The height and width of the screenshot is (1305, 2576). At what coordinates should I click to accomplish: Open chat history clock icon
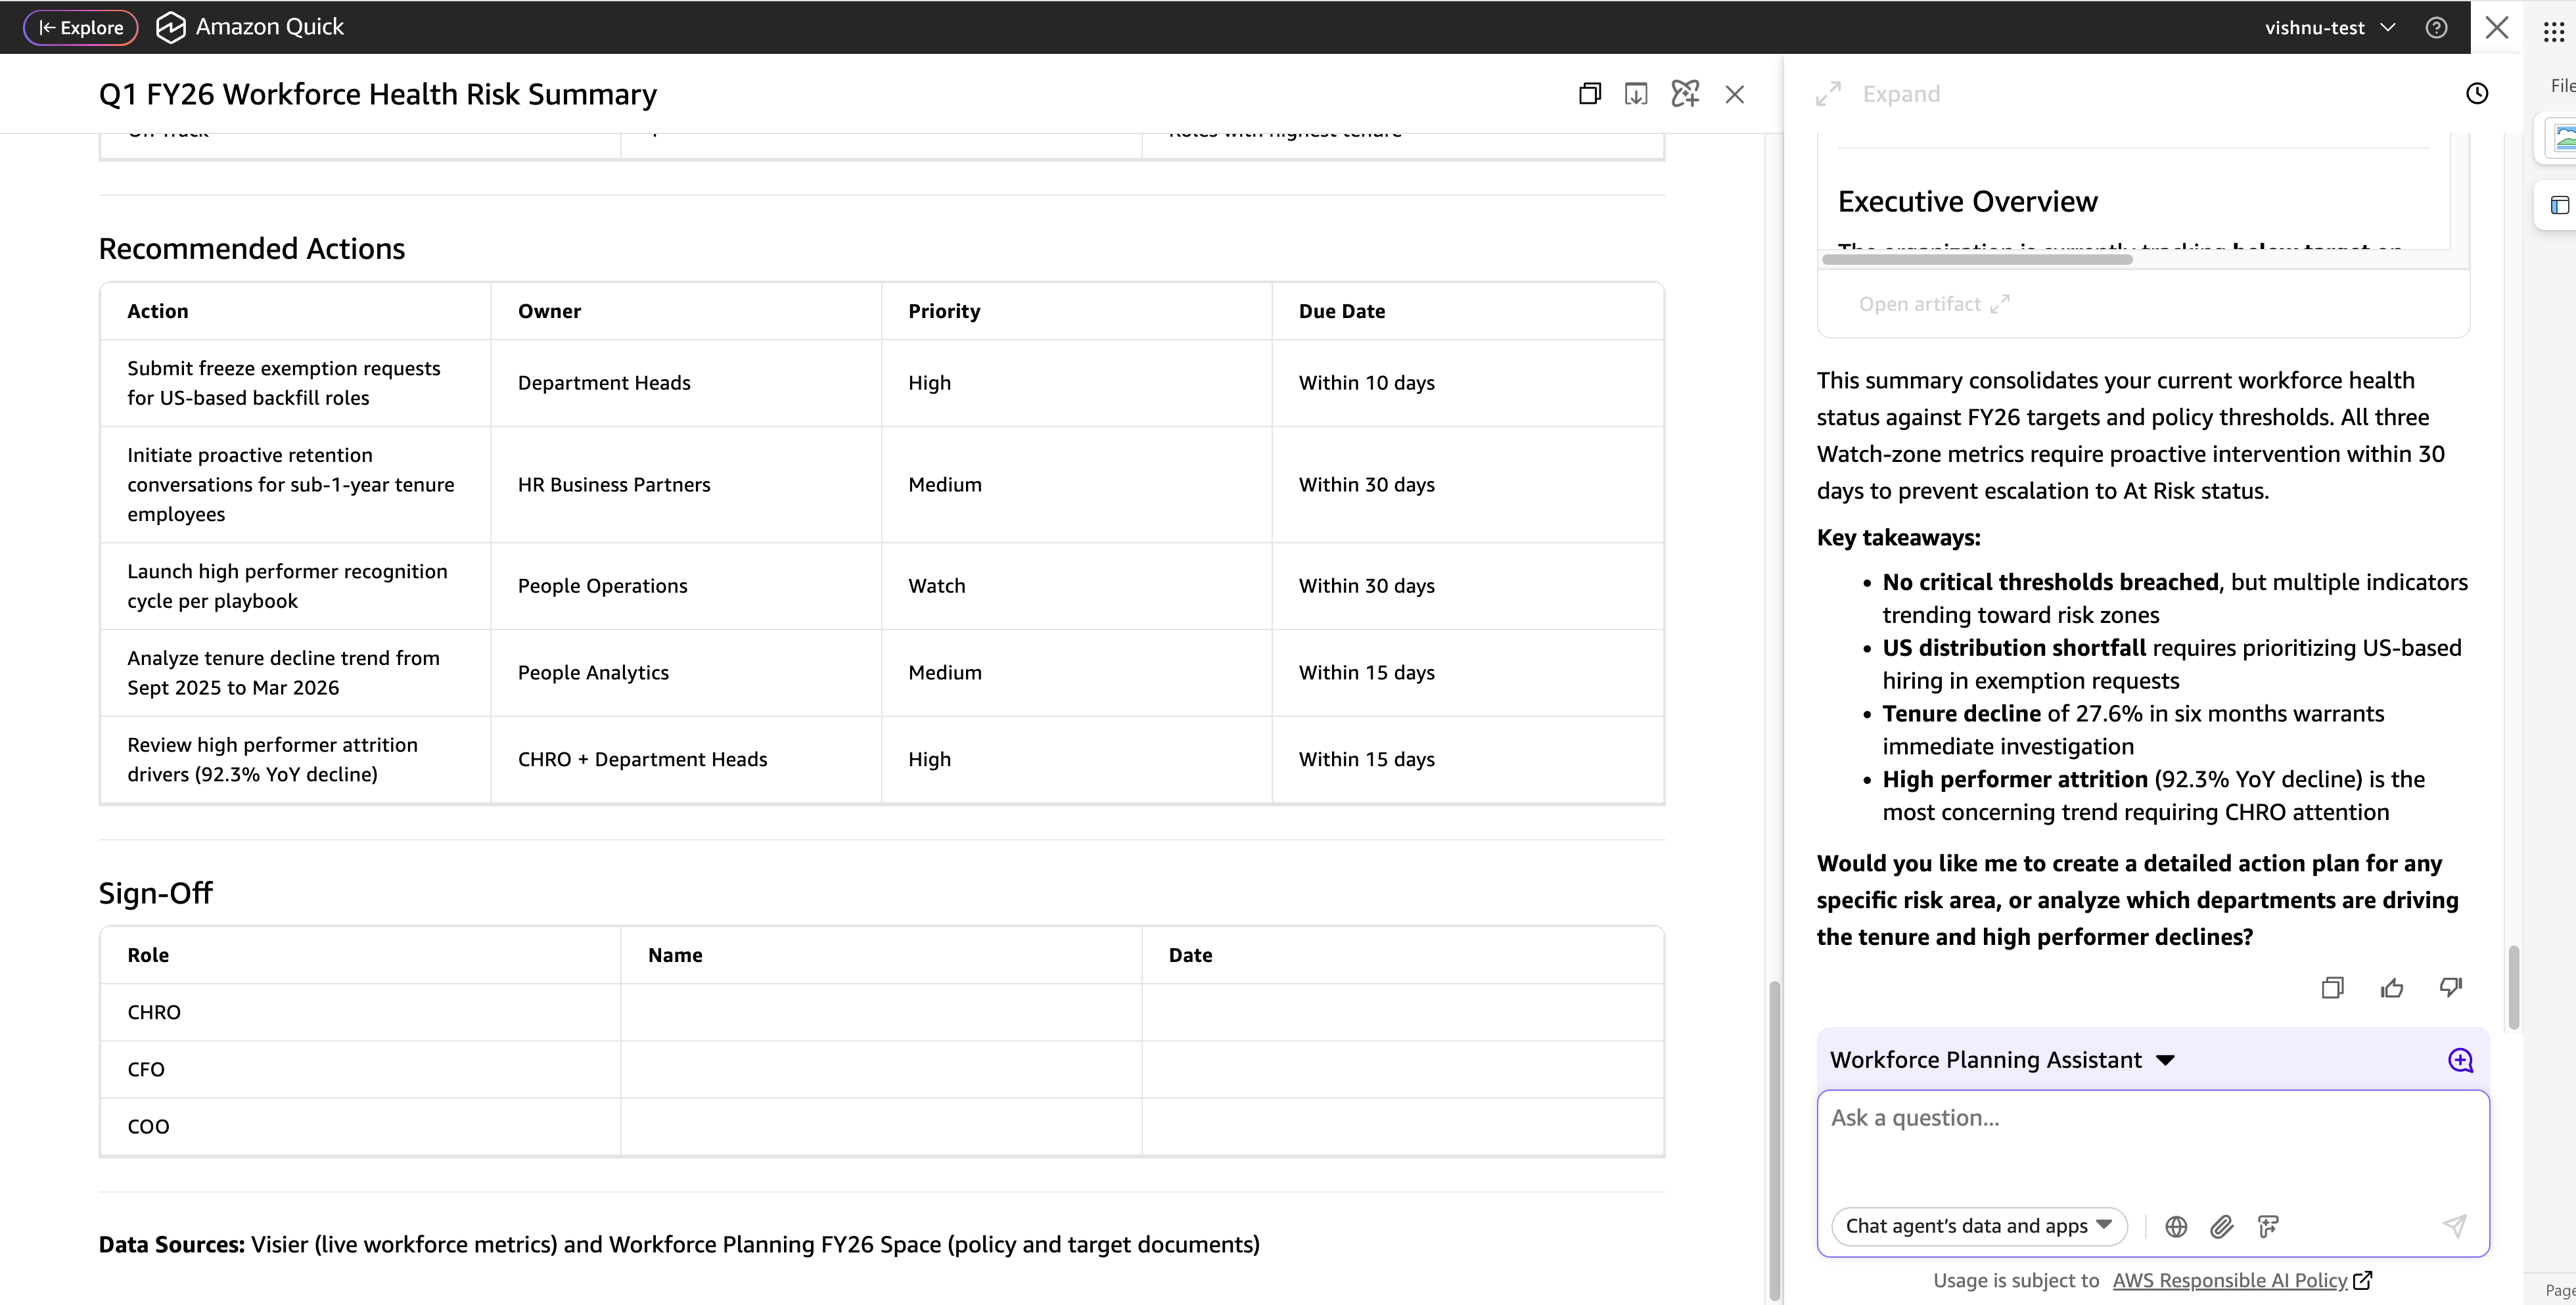click(2476, 94)
